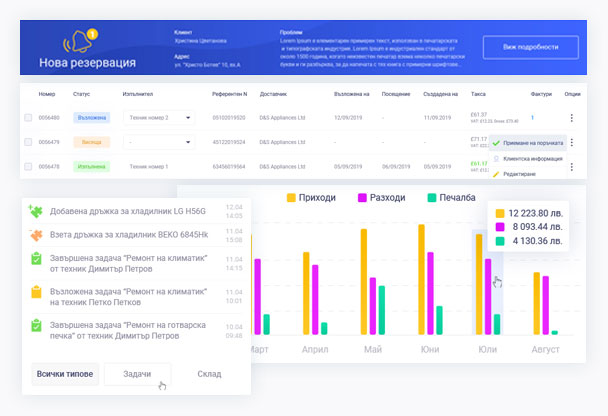The width and height of the screenshot is (608, 416).
Task: Click Изпълнена status badge
Action: pyautogui.click(x=92, y=166)
